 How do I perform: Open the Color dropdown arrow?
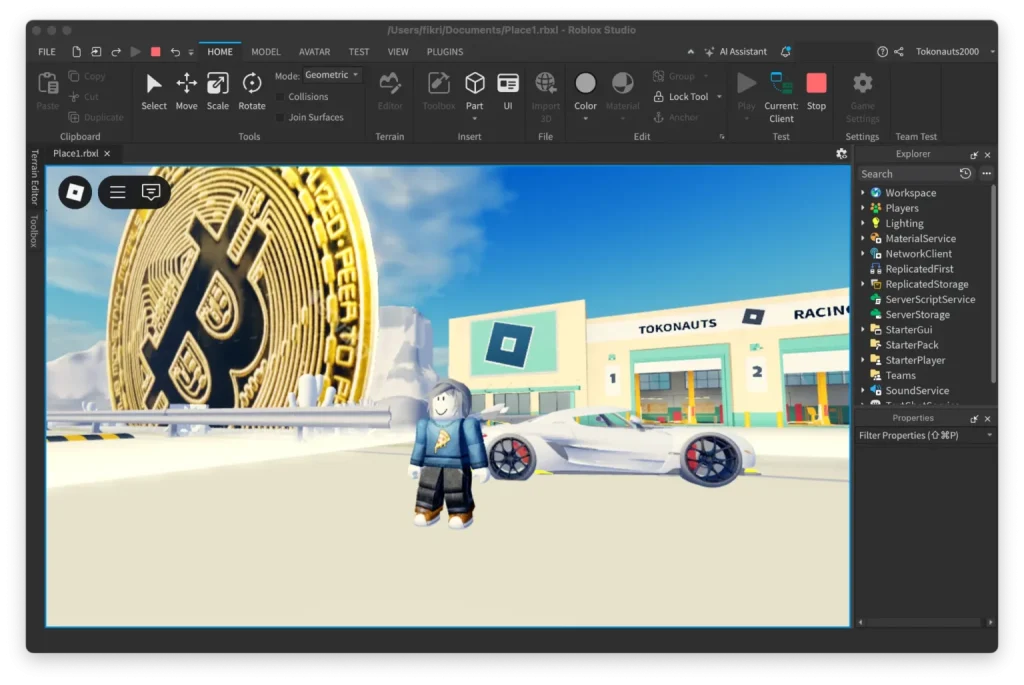(x=585, y=119)
